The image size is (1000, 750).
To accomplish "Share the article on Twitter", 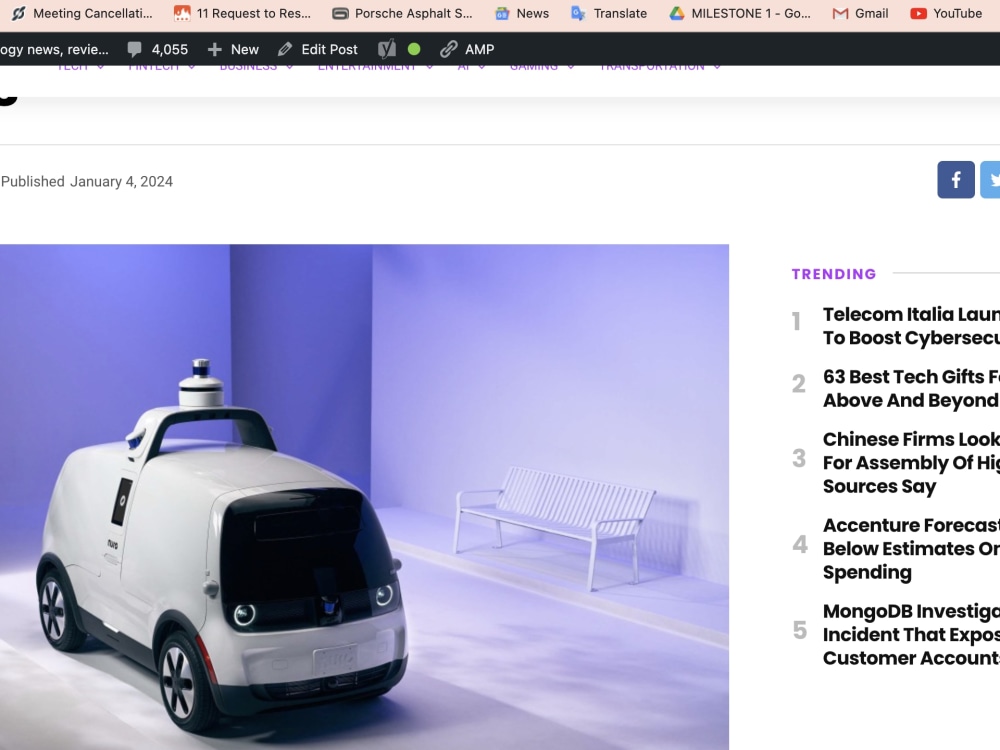I will pyautogui.click(x=990, y=180).
